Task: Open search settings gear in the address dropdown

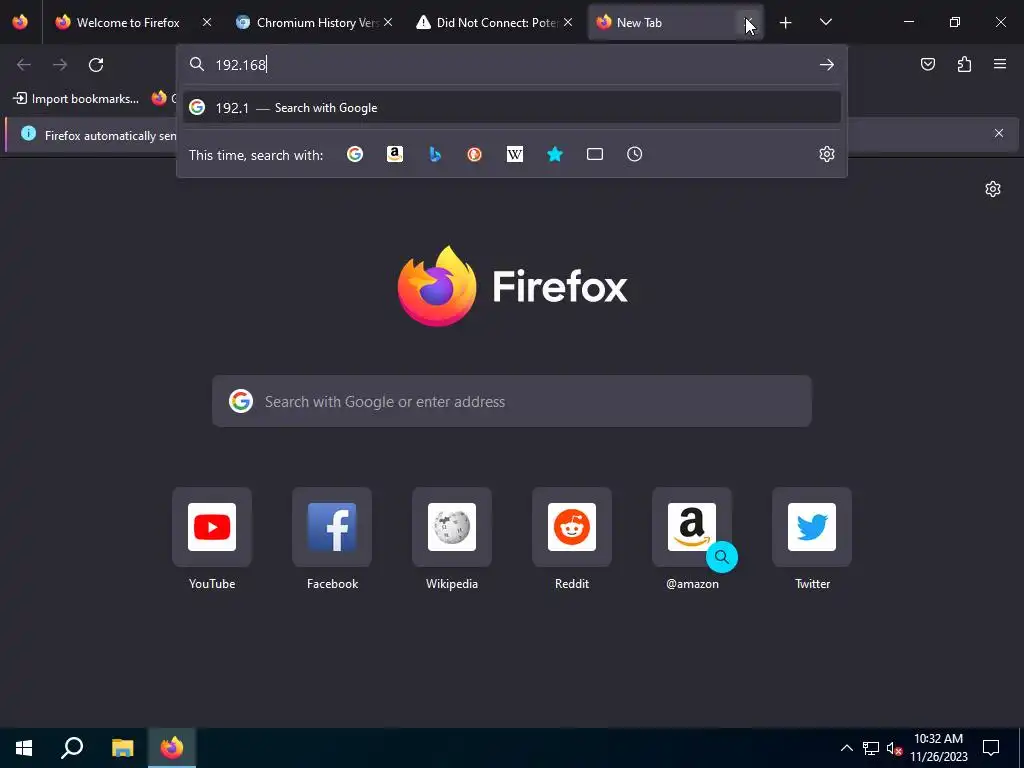Action: pos(827,154)
